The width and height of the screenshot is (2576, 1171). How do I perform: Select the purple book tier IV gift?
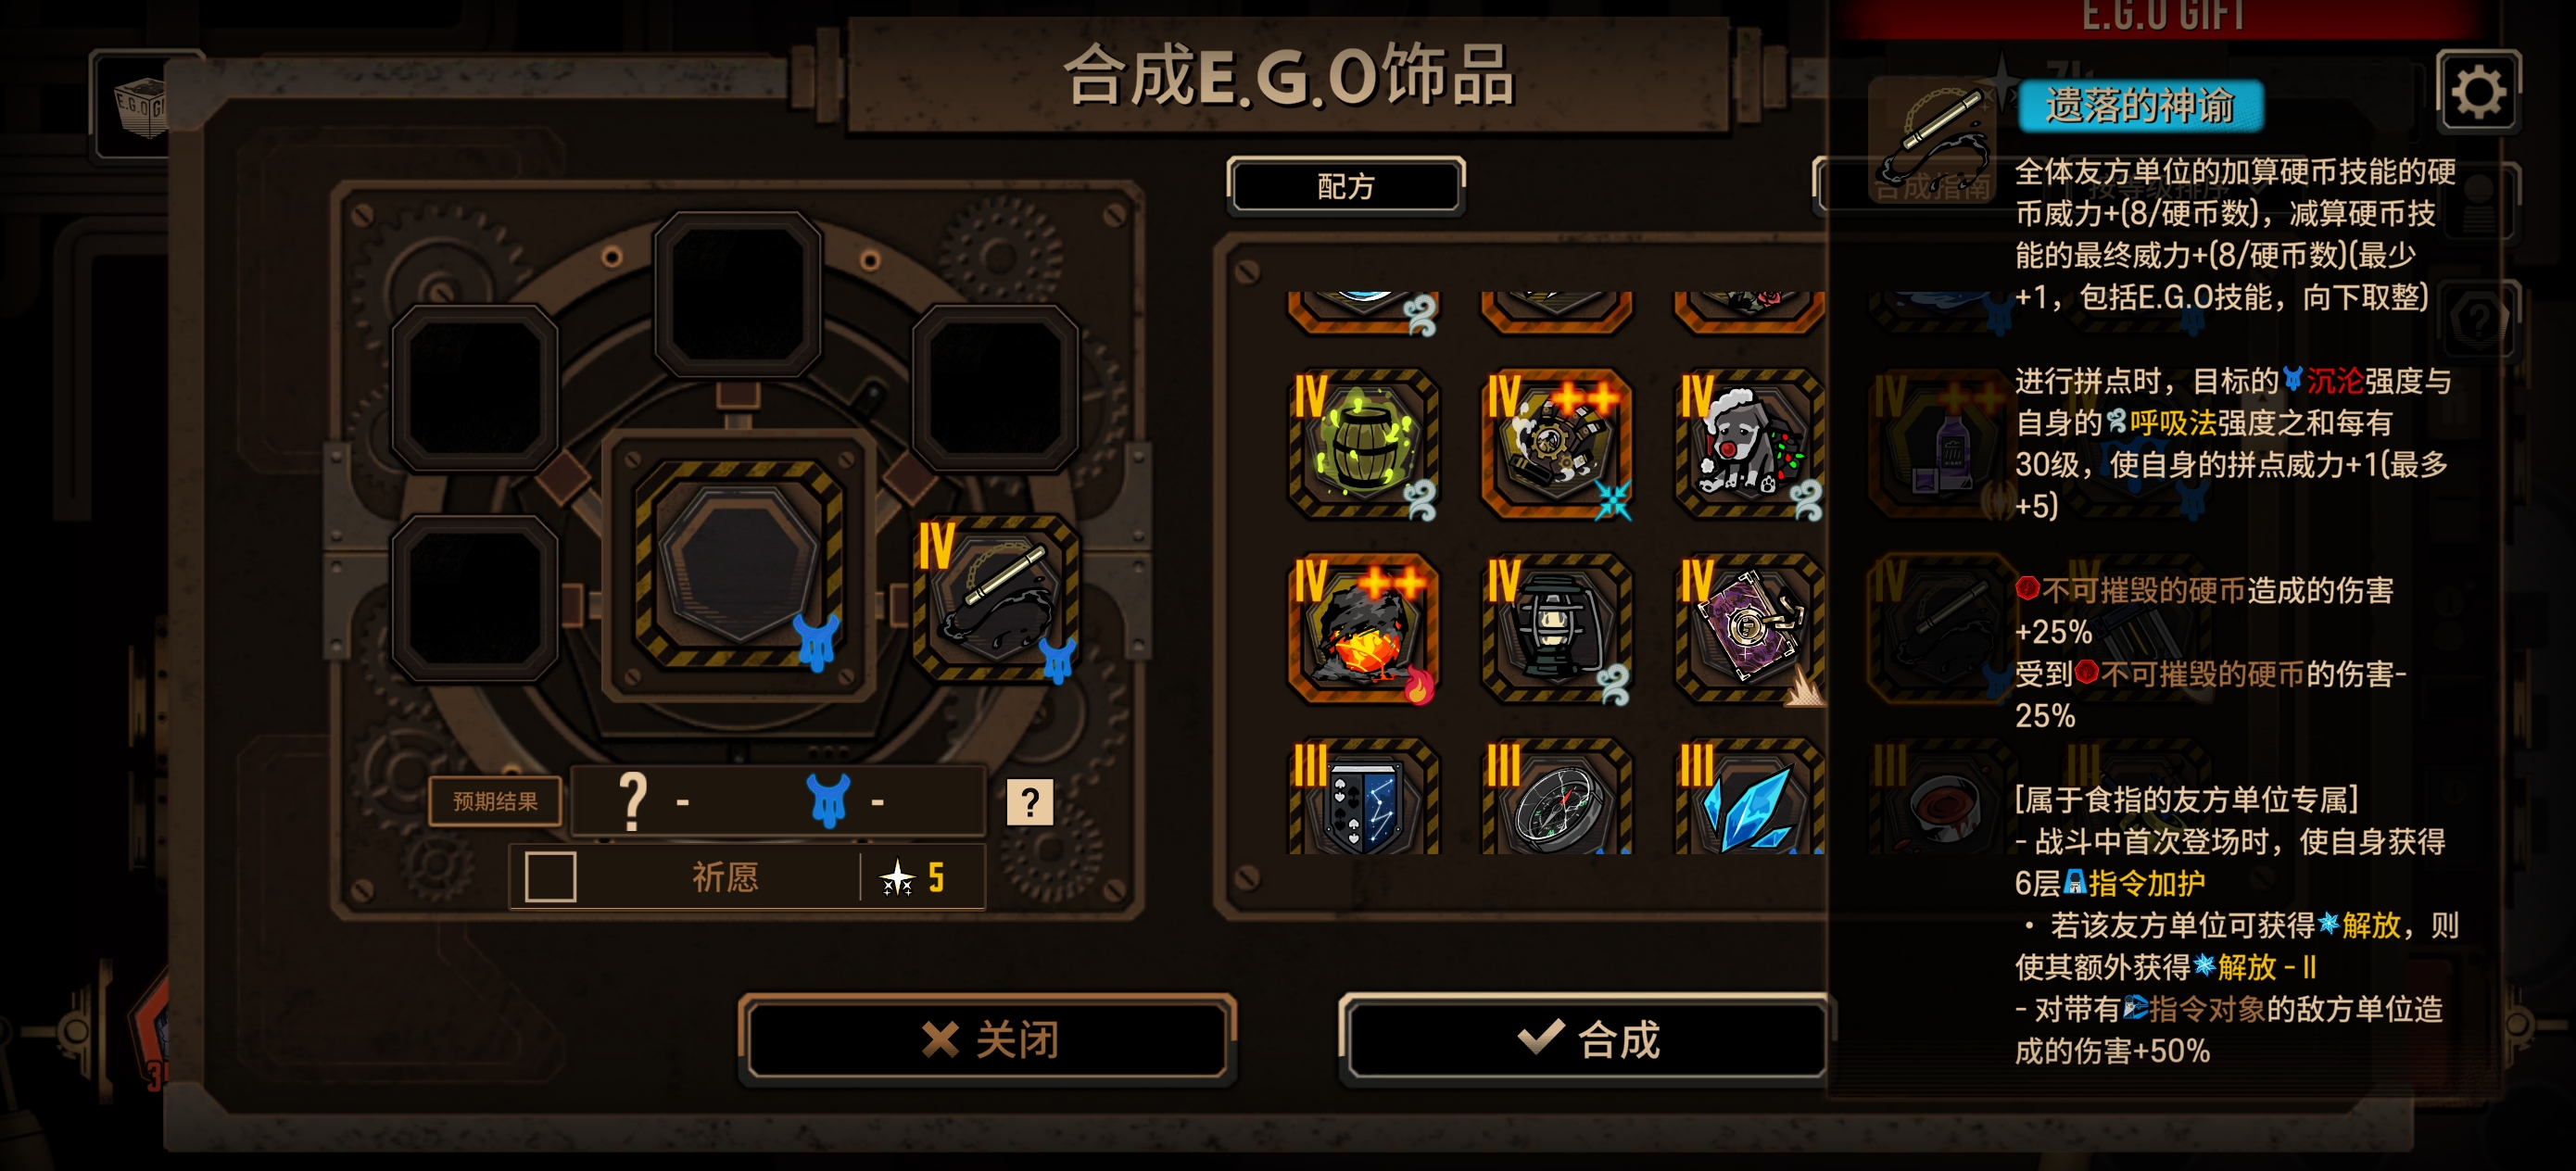[x=1750, y=629]
